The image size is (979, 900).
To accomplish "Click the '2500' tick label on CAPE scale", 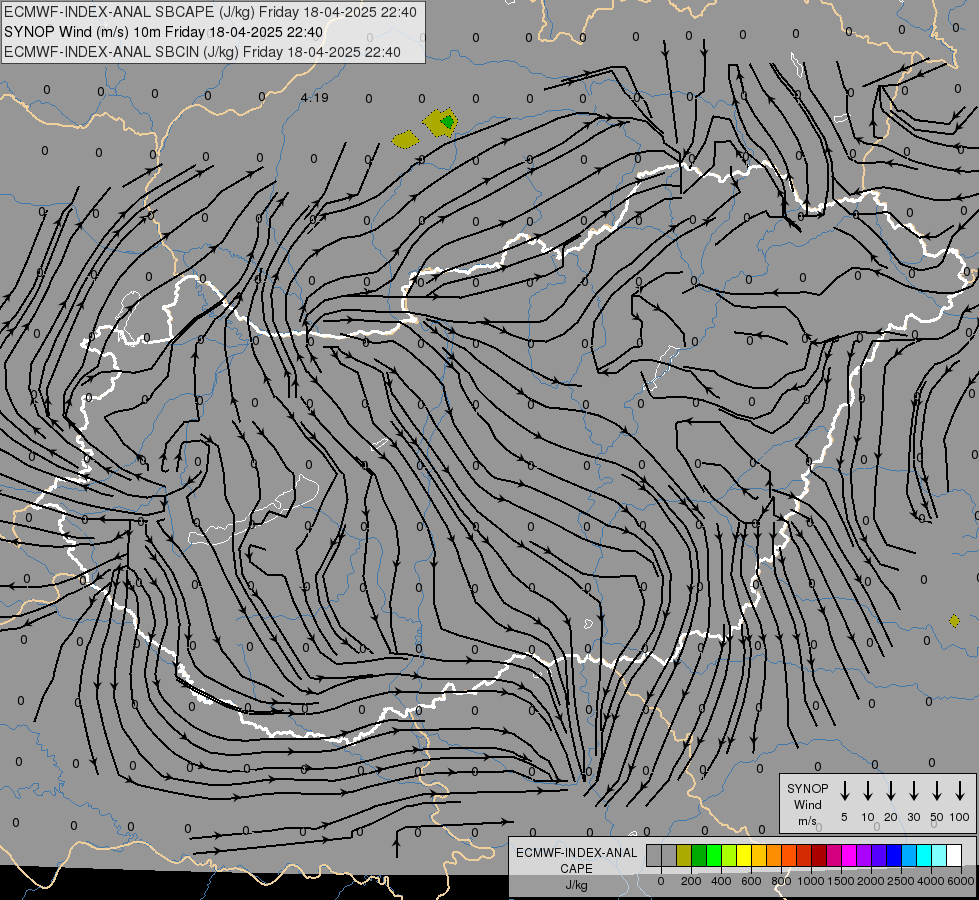I will 900,881.
